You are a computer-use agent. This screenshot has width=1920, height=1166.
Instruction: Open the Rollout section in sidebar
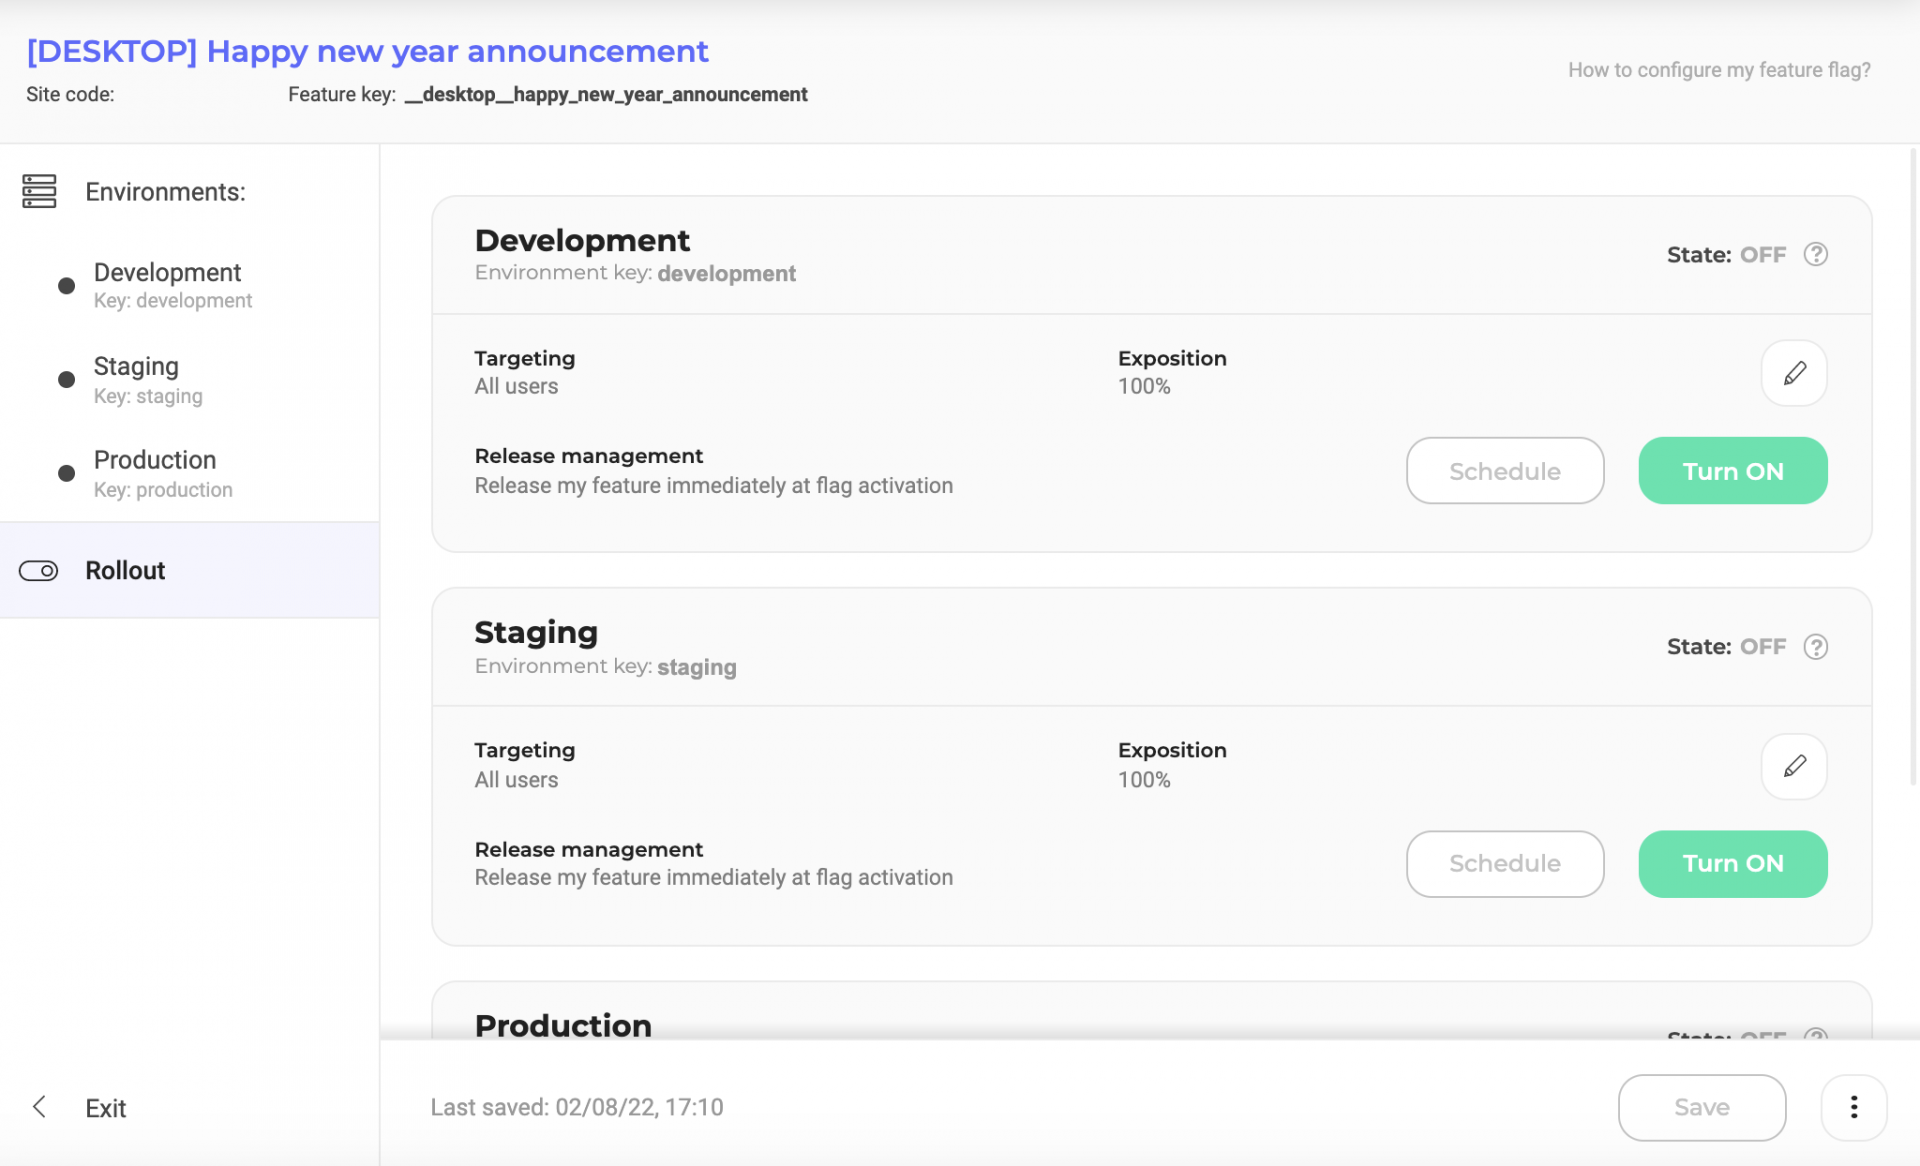[190, 570]
